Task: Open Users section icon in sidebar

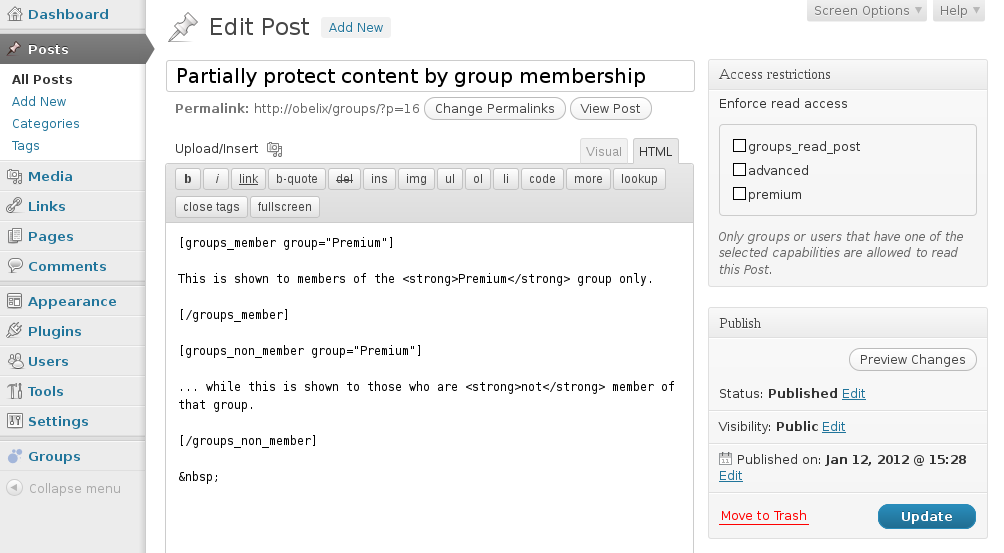Action: pos(14,361)
